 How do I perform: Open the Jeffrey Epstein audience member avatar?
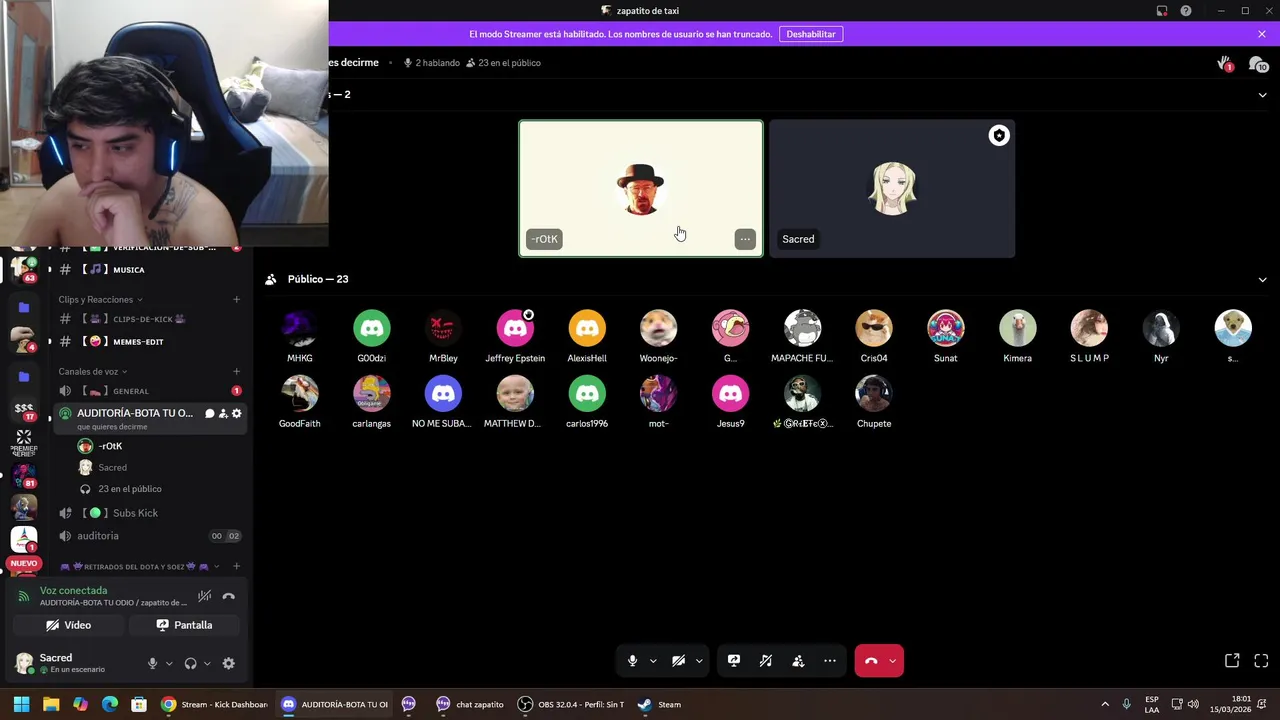pyautogui.click(x=515, y=328)
